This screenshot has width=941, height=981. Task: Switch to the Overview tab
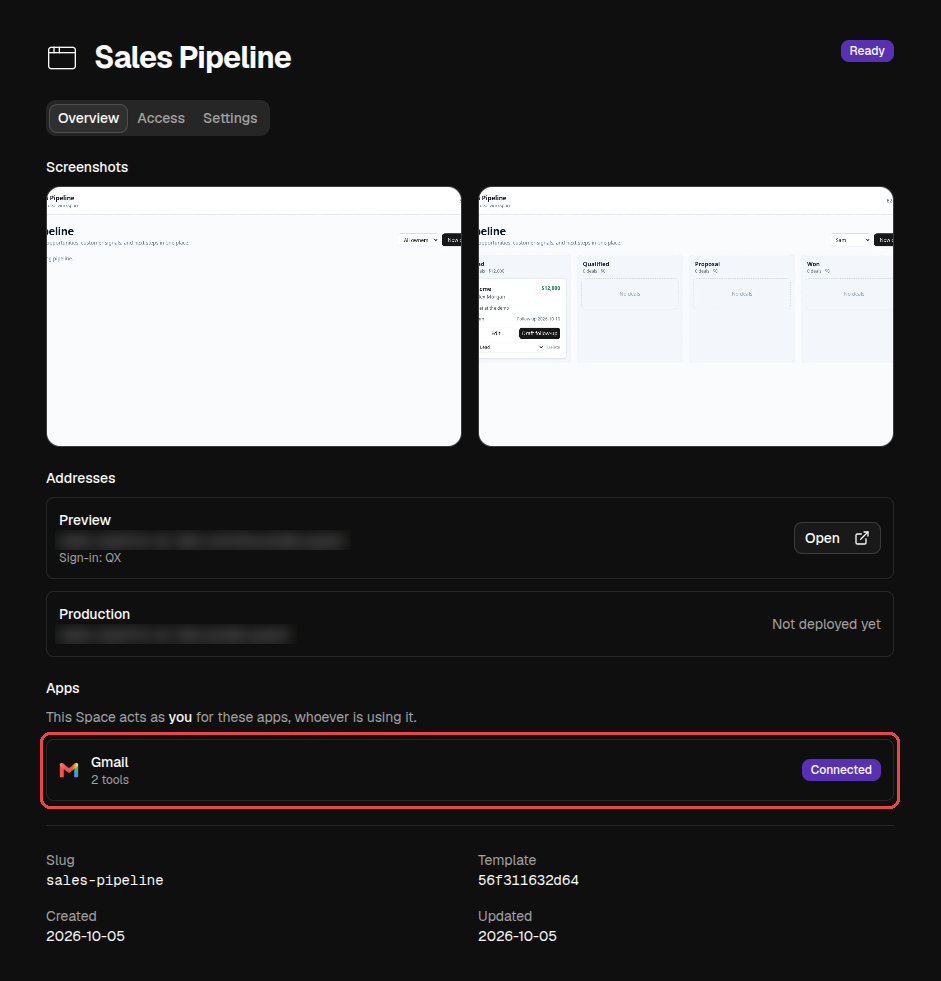coord(88,118)
